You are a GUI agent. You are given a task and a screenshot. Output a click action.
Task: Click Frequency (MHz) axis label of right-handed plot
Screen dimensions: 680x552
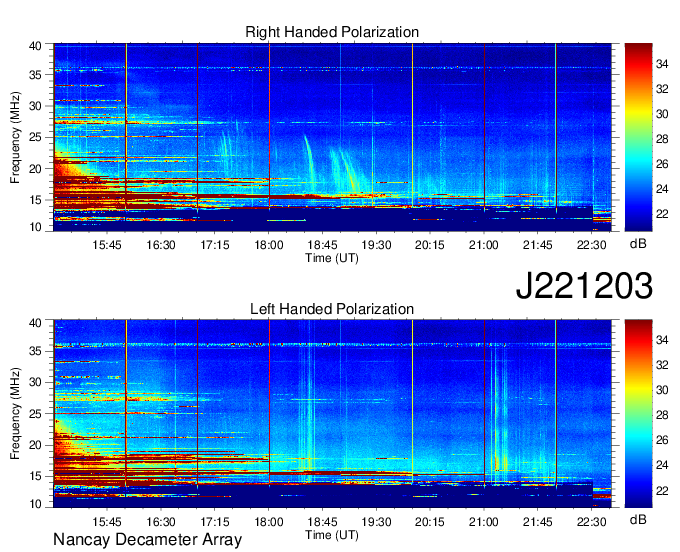point(15,137)
